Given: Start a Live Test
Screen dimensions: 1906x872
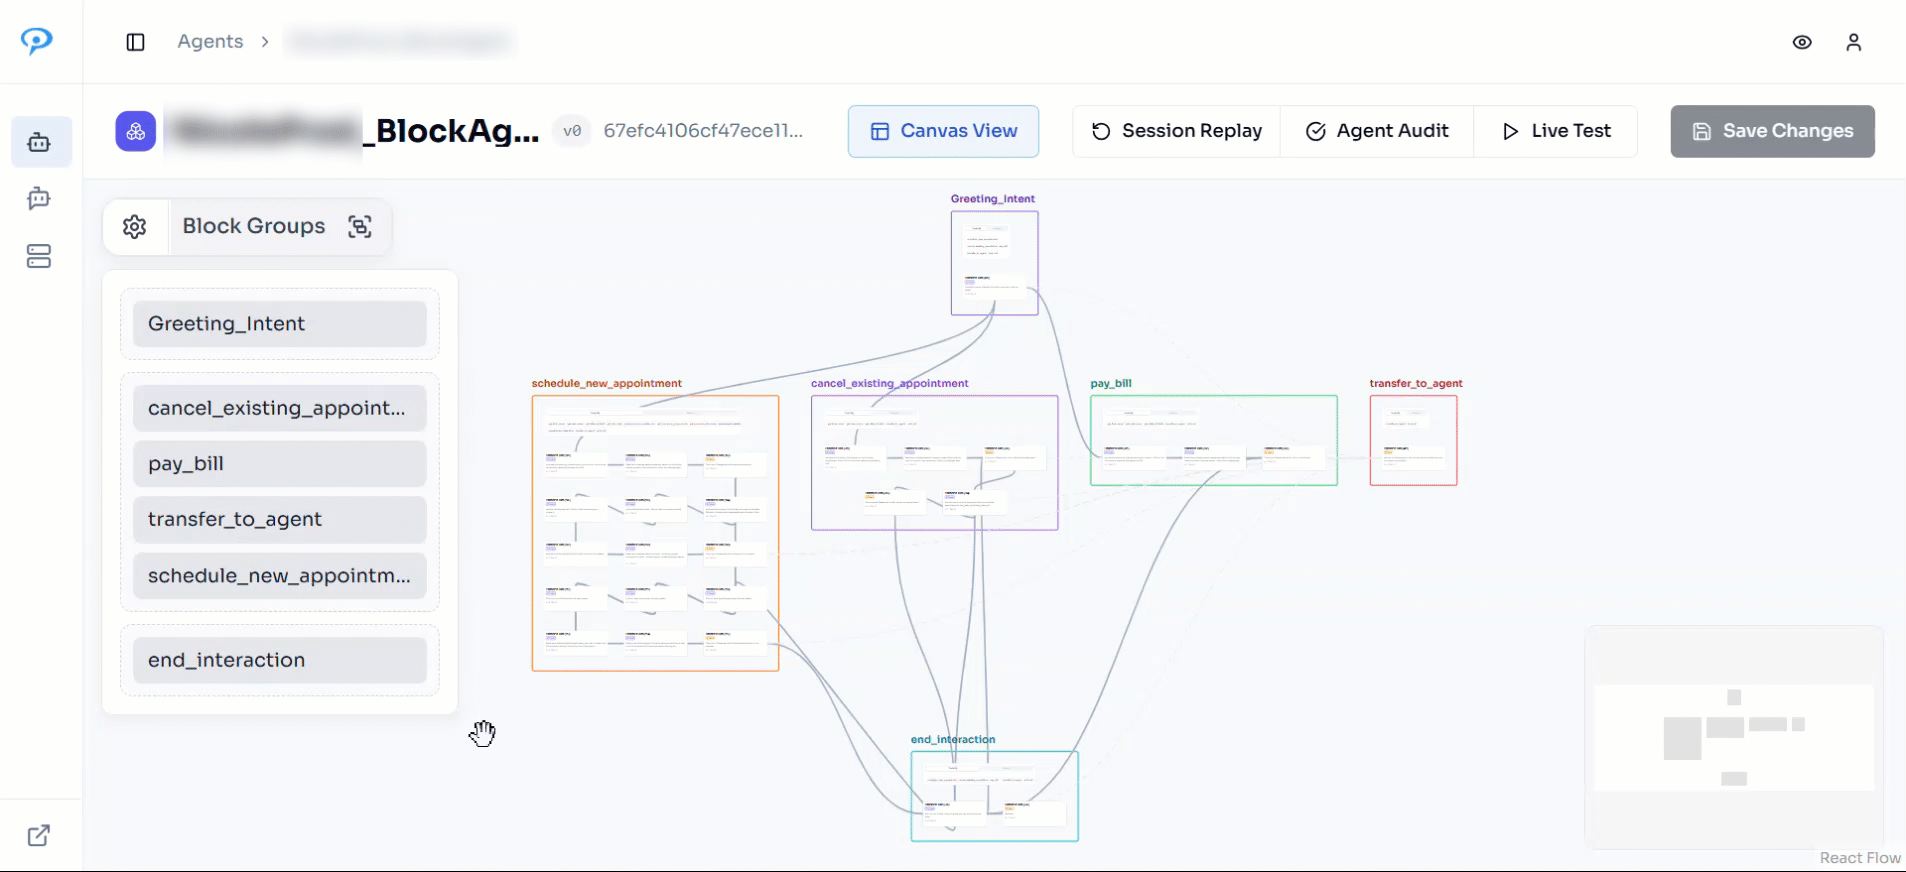Looking at the screenshot, I should tap(1556, 131).
